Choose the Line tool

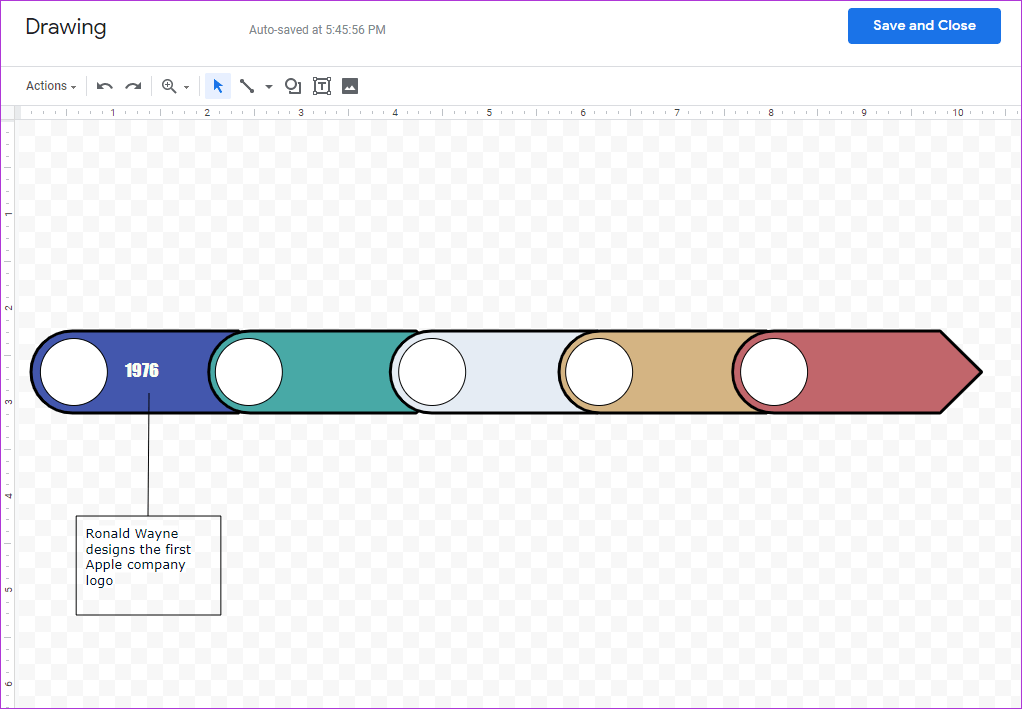247,86
